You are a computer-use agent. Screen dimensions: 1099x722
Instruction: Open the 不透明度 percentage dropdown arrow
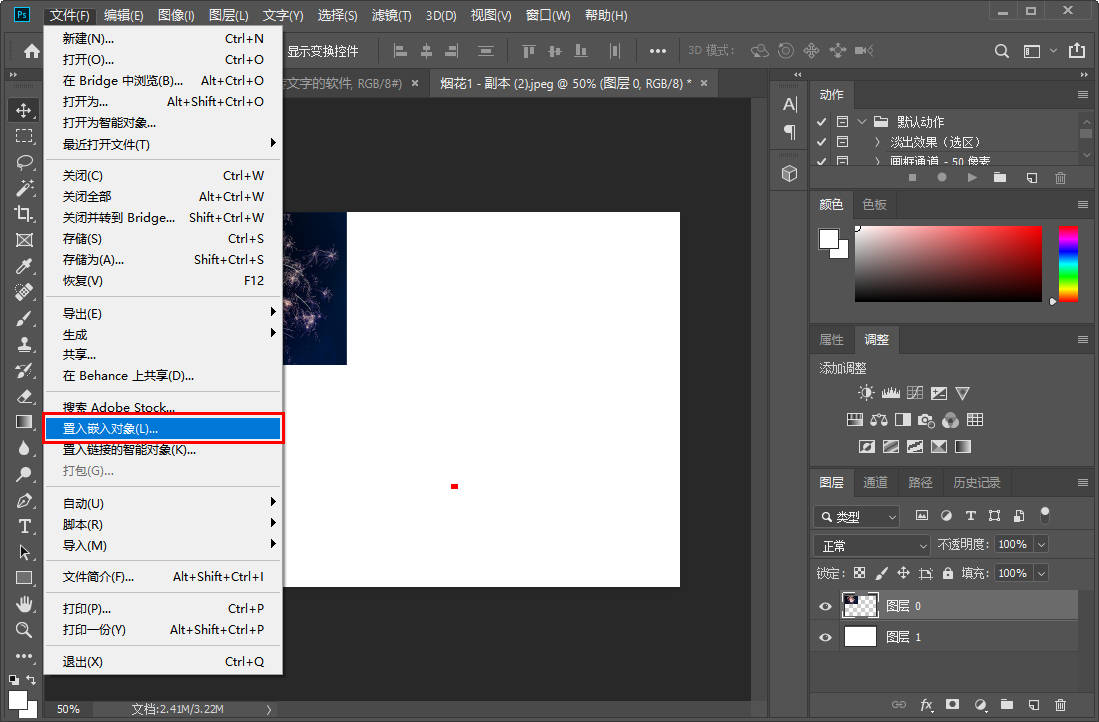1041,545
